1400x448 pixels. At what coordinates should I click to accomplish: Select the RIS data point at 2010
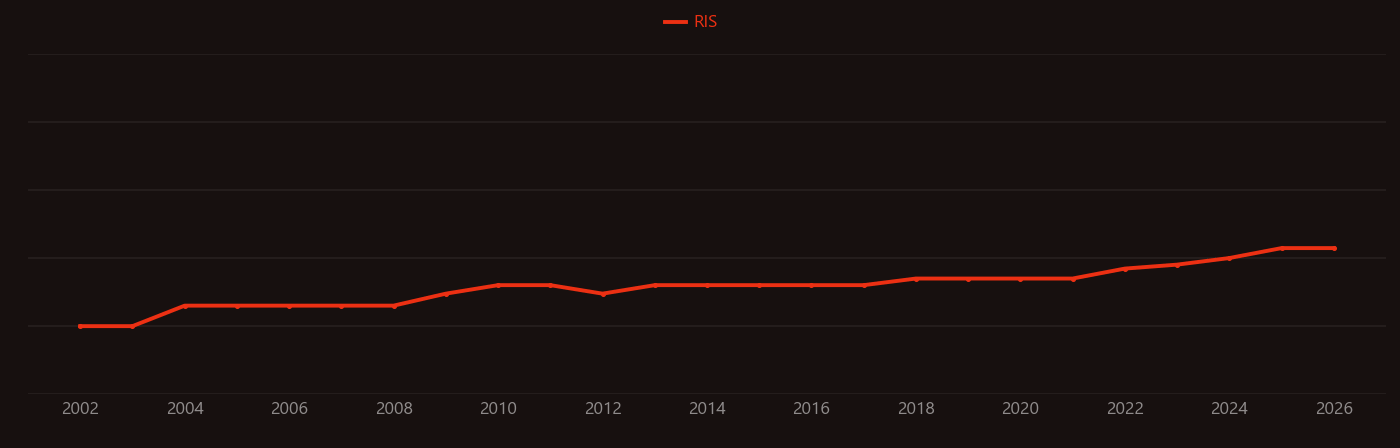498,285
